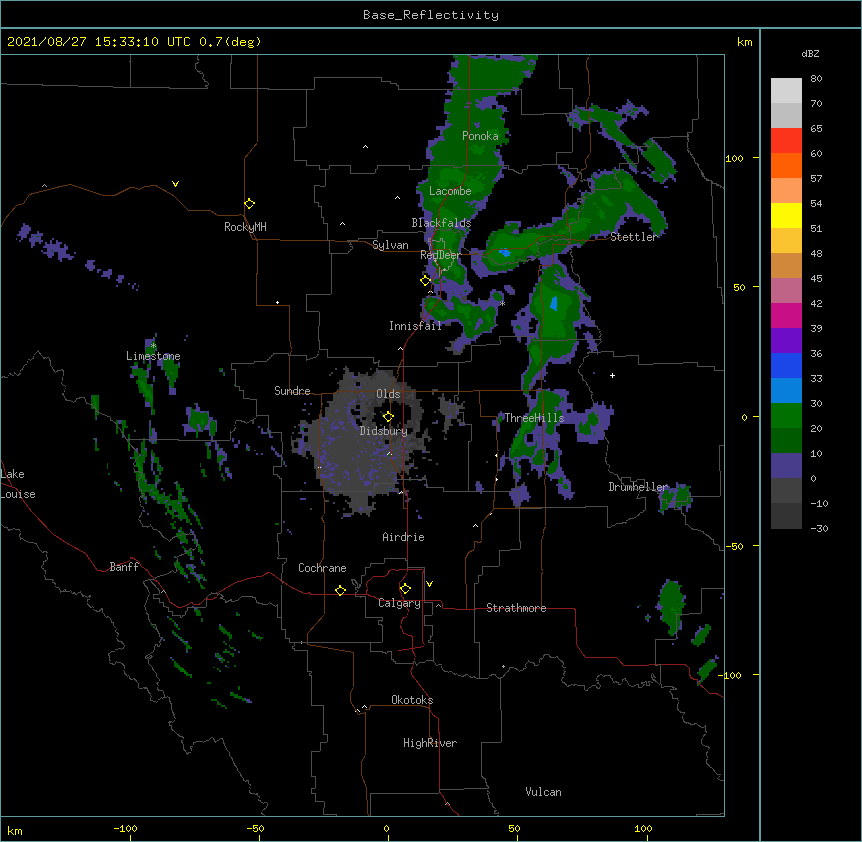Click the Ponoka city label
The image size is (862, 842).
point(480,136)
